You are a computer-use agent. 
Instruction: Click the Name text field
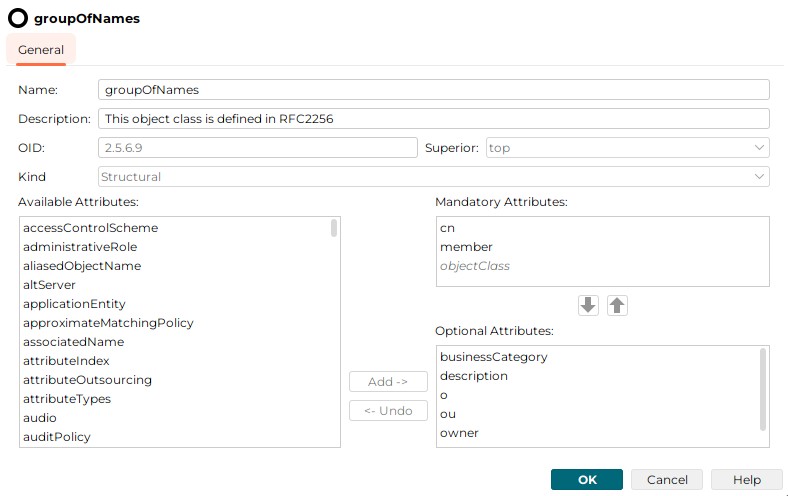coord(433,90)
